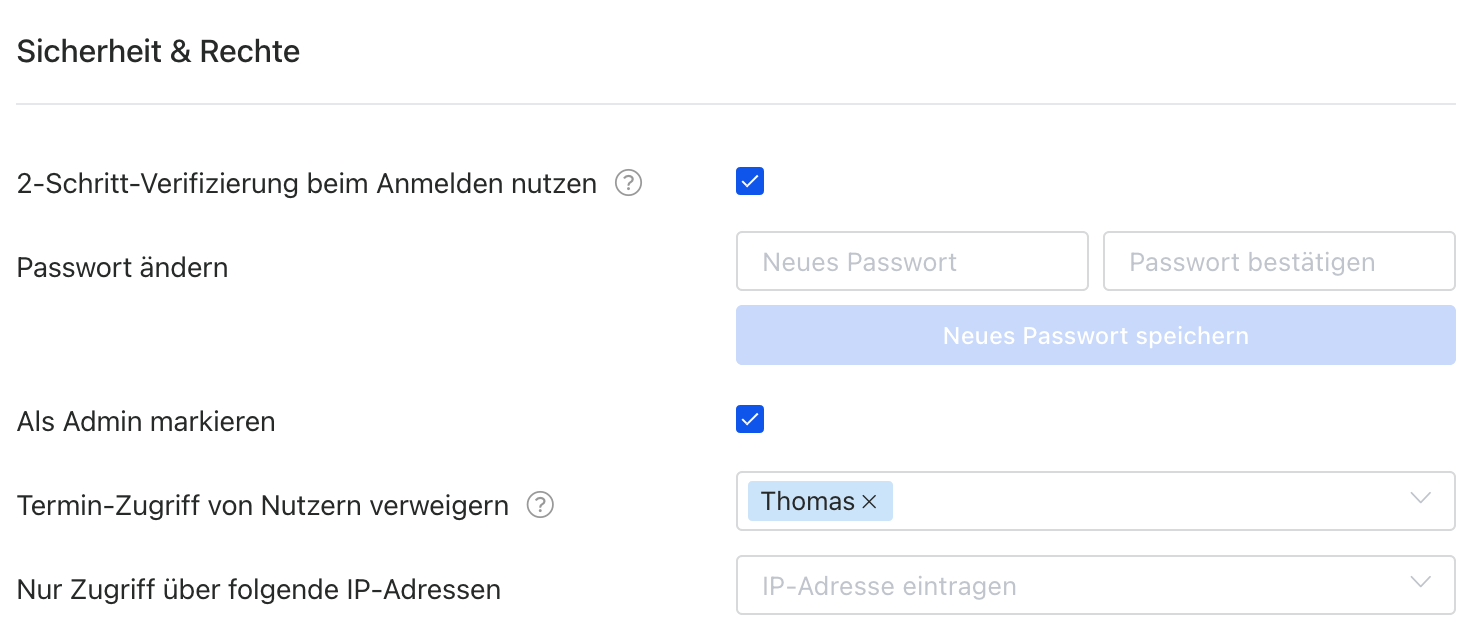
Task: Click Neues Passwort speichern button
Action: pos(1096,335)
